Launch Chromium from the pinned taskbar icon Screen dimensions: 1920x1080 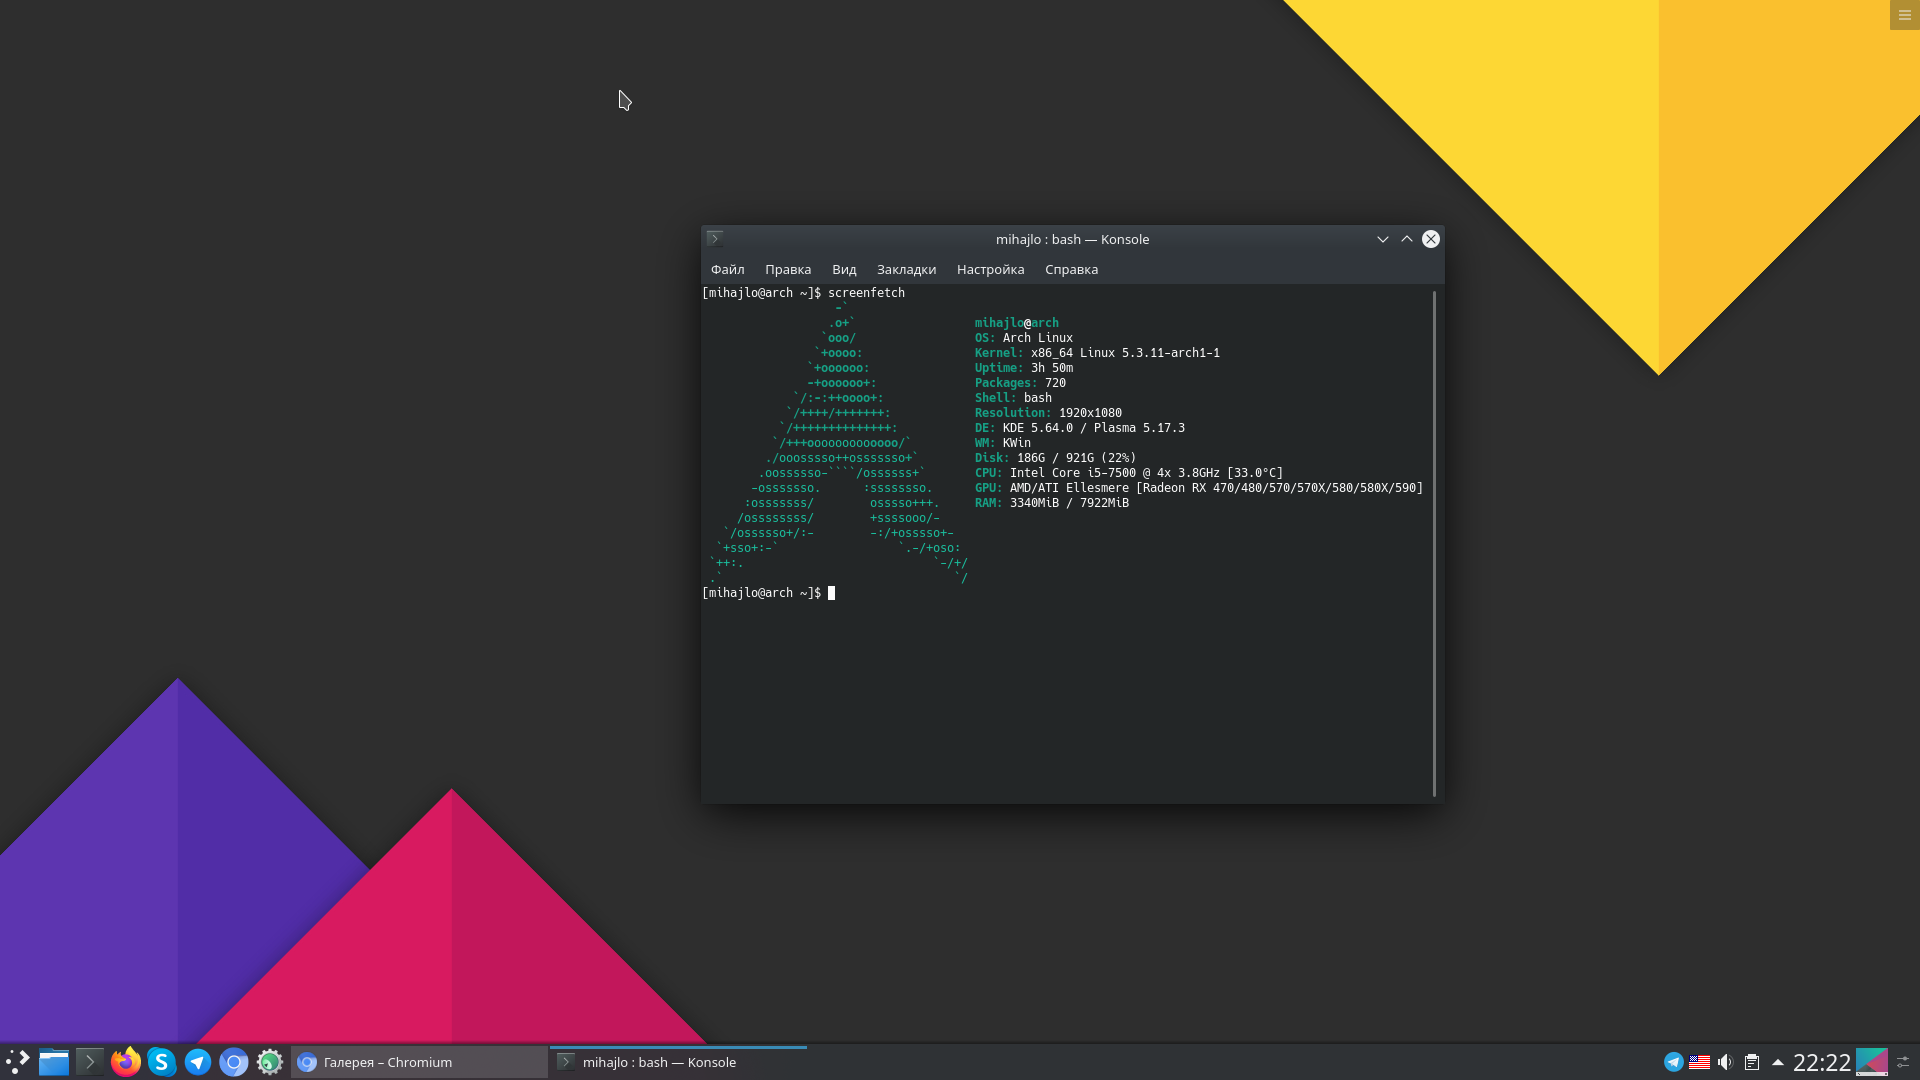[234, 1062]
